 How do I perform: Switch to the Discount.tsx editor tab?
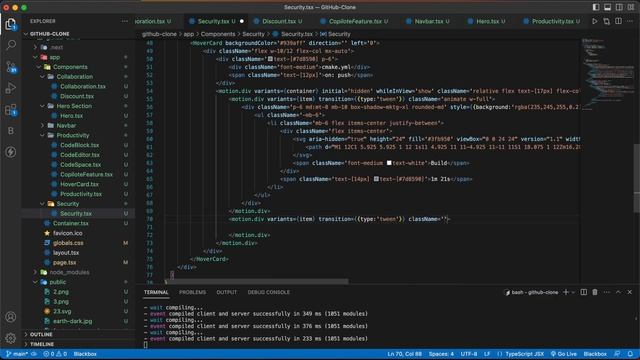click(282, 21)
